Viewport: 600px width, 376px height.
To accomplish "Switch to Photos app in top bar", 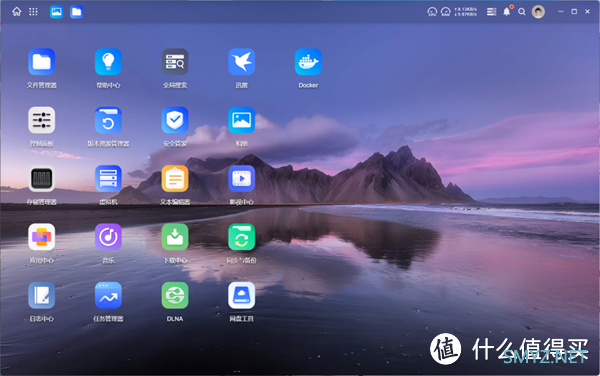I will click(57, 12).
